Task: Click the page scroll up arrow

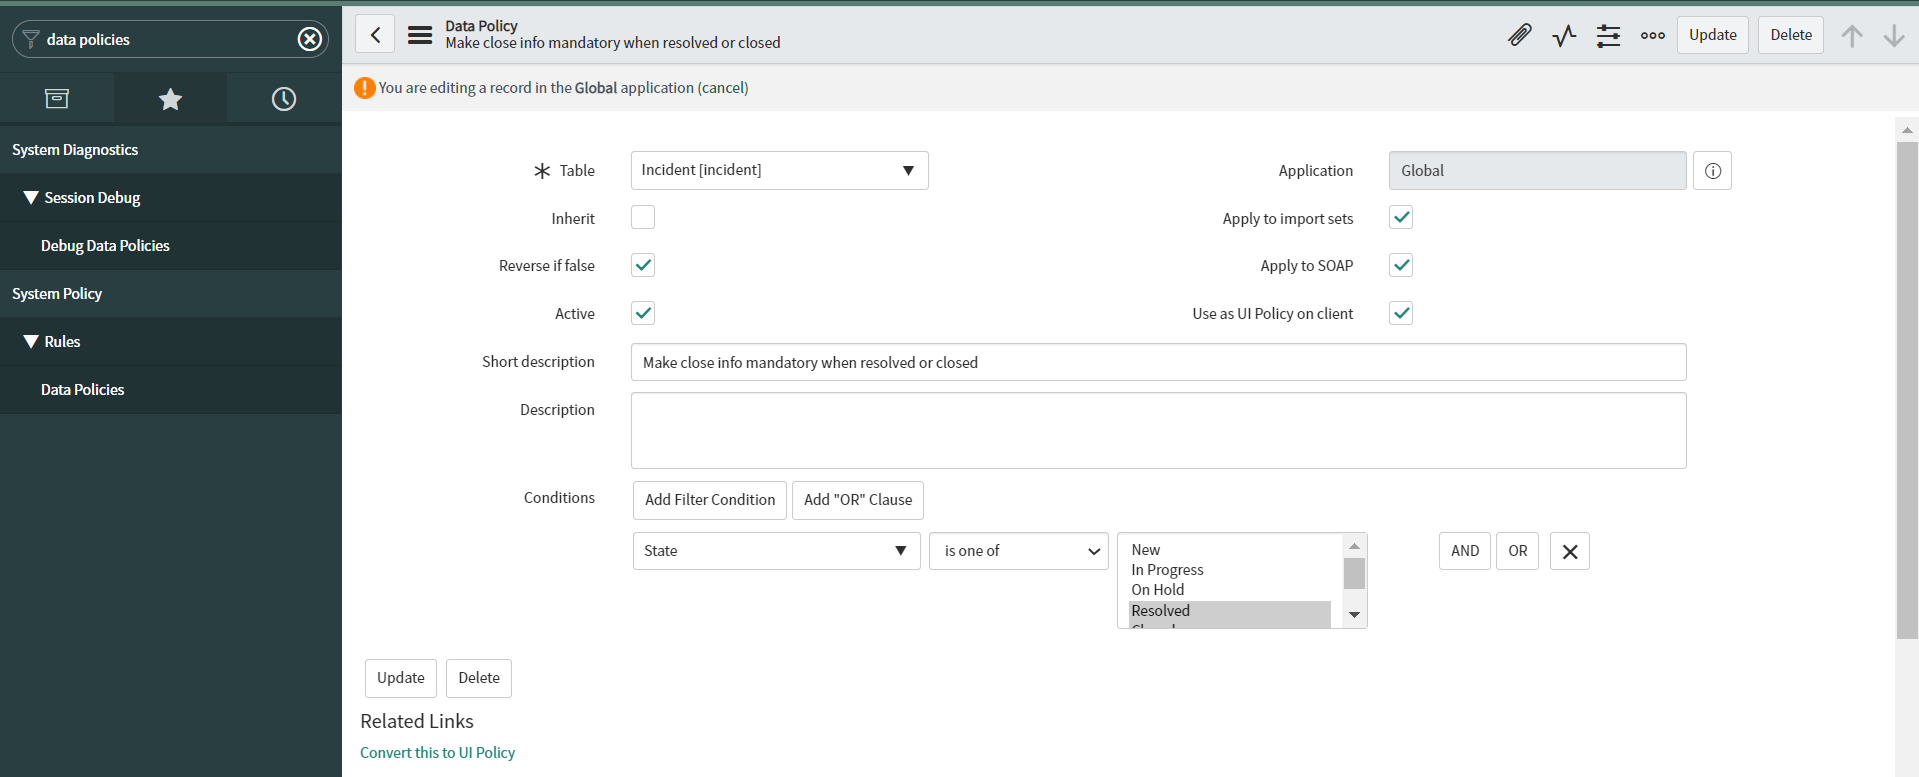Action: pyautogui.click(x=1907, y=130)
